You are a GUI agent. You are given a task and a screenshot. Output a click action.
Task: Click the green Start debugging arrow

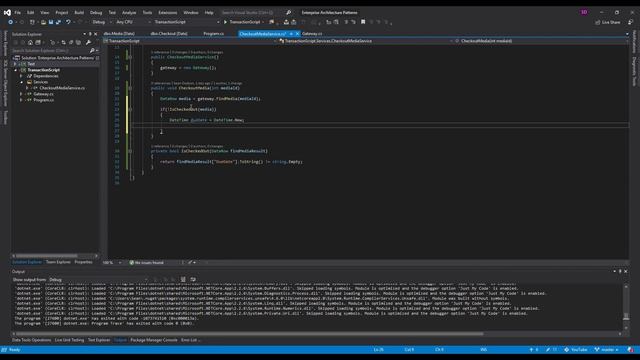[x=225, y=22]
